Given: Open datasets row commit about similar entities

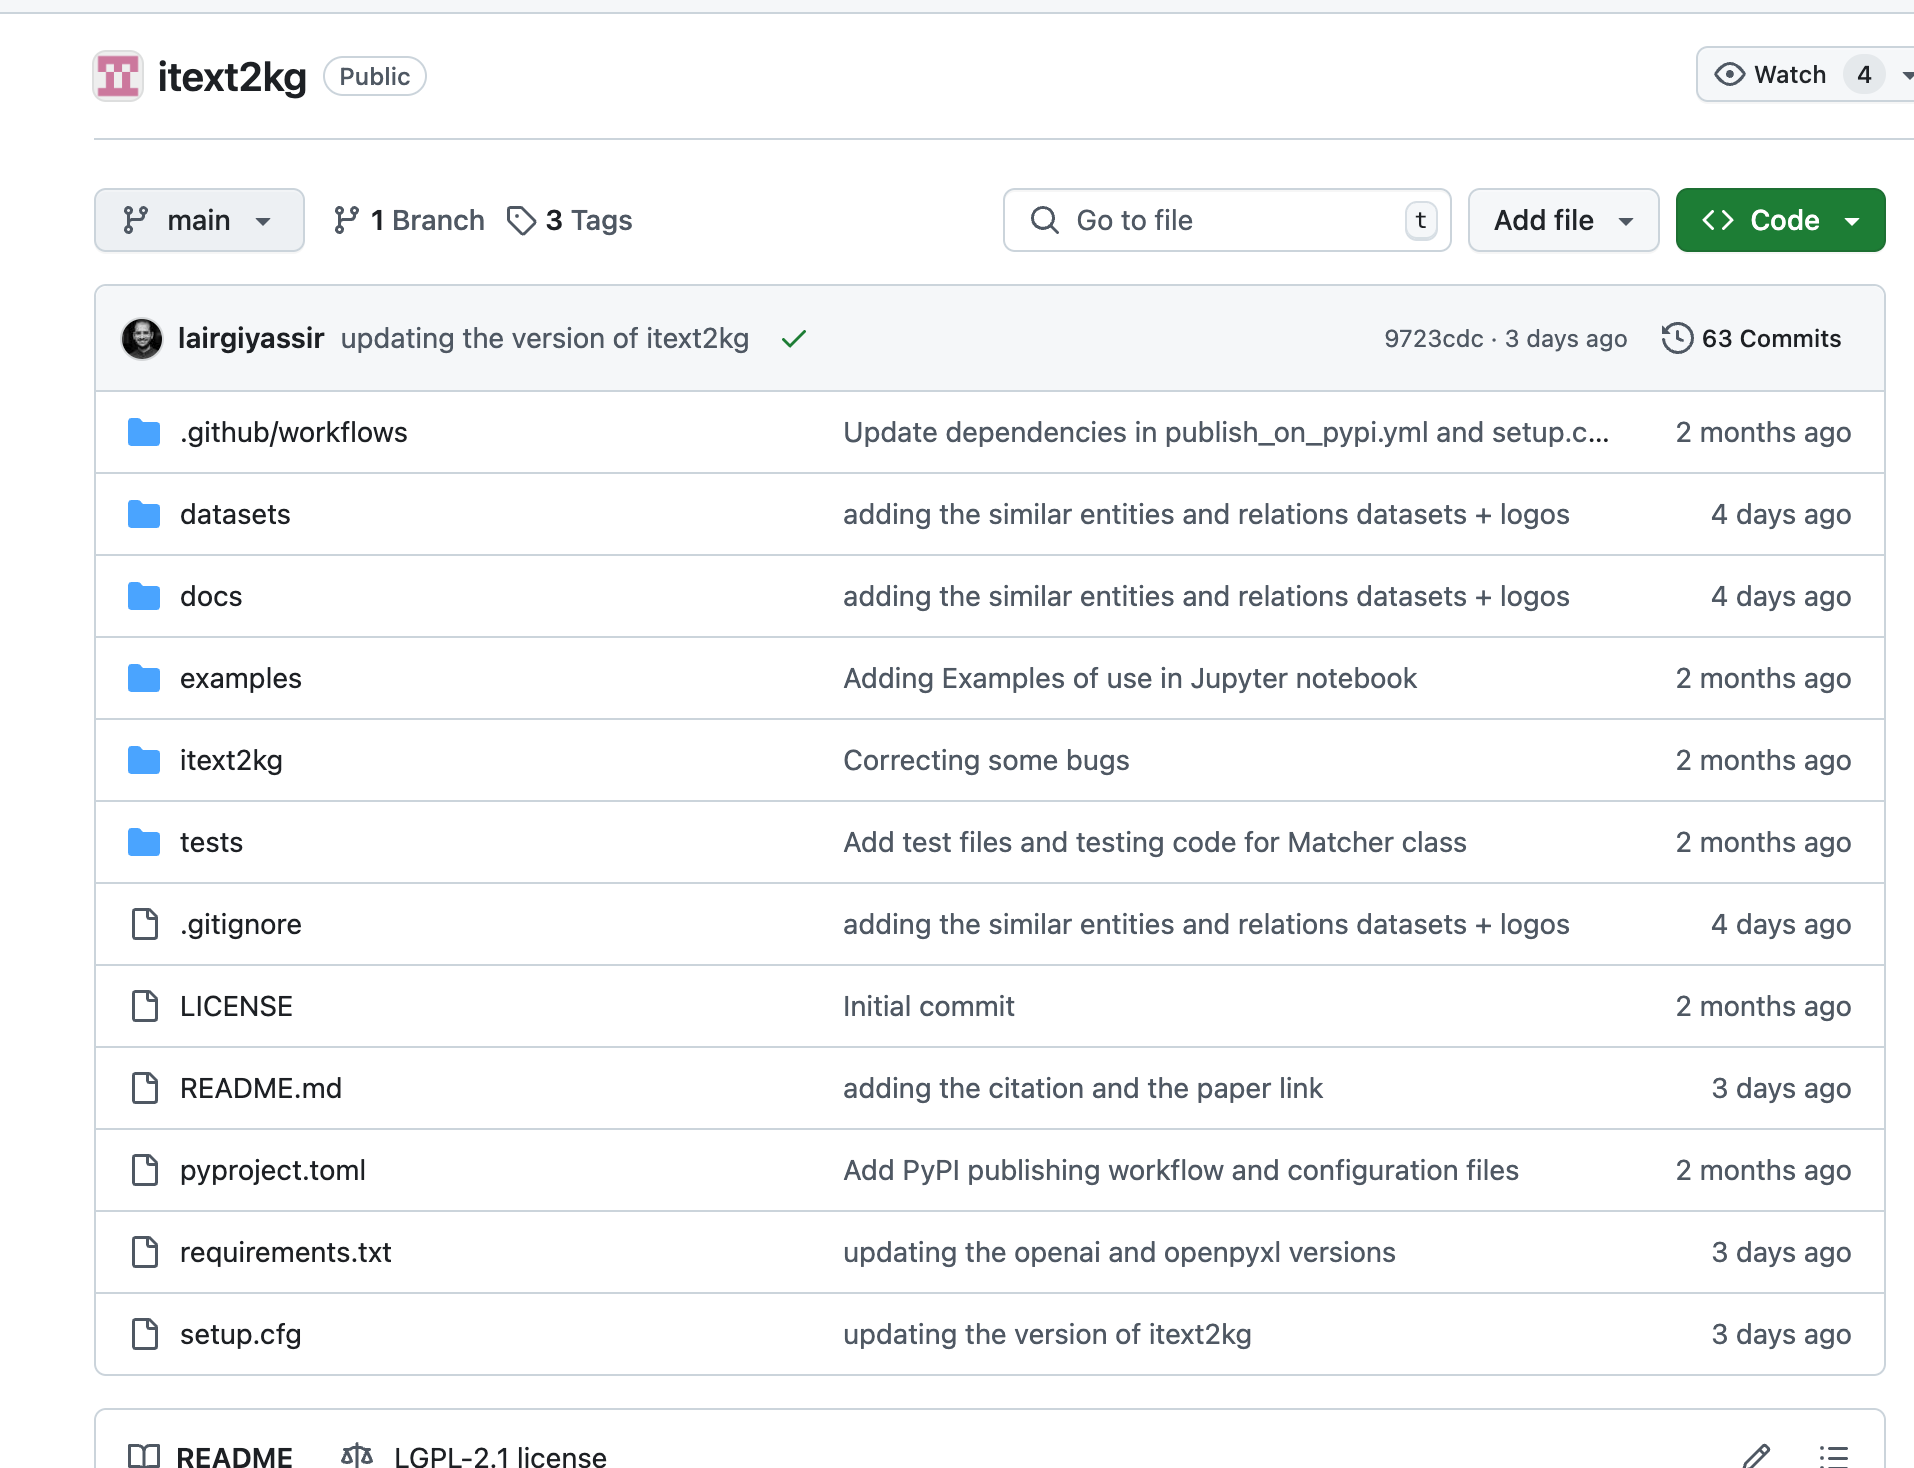Looking at the screenshot, I should point(1206,515).
